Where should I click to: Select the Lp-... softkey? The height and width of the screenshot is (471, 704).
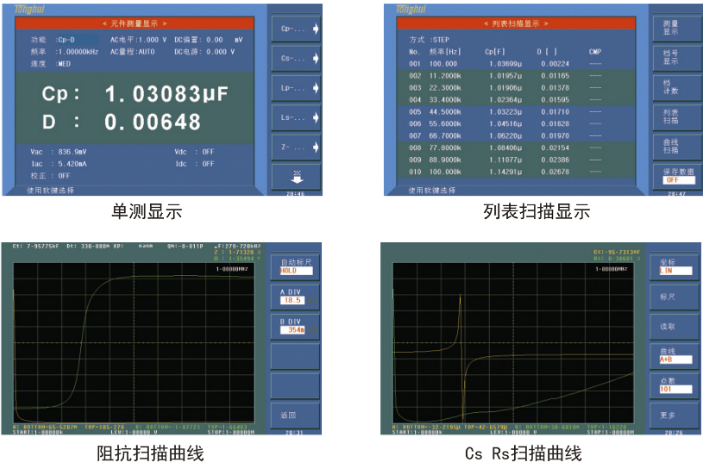pos(295,88)
